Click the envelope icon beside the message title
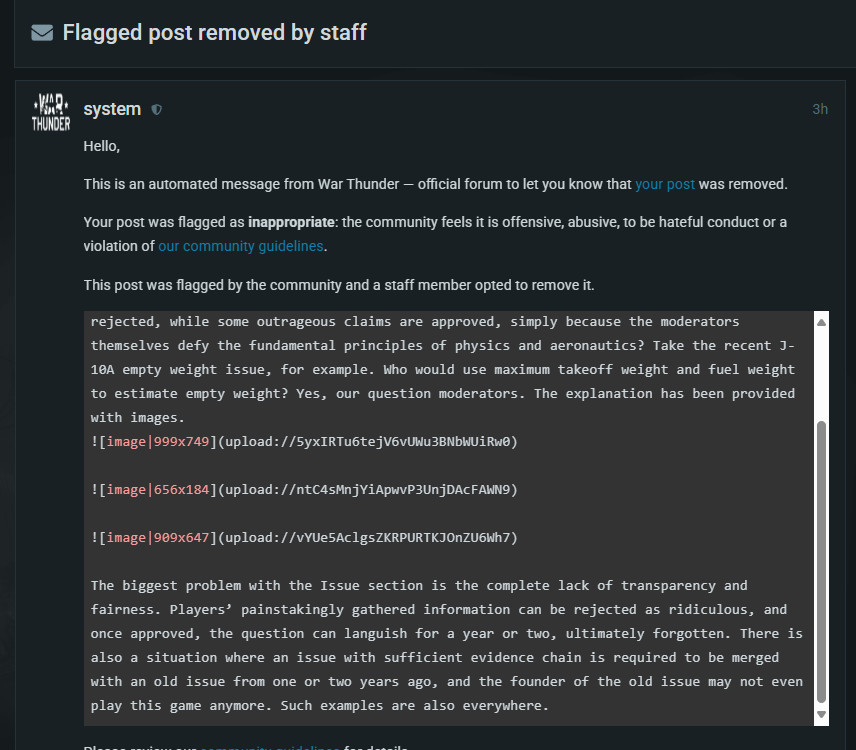The width and height of the screenshot is (856, 750). click(x=42, y=33)
